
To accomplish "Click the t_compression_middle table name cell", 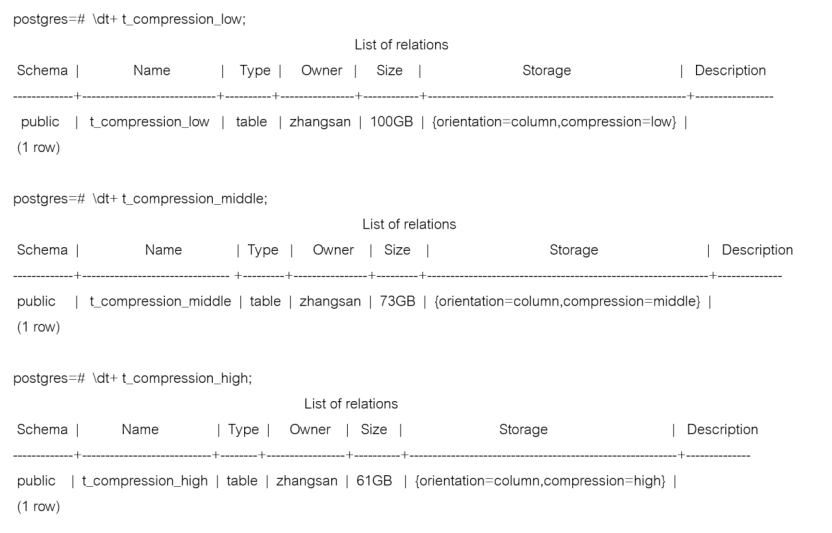I will pos(160,302).
